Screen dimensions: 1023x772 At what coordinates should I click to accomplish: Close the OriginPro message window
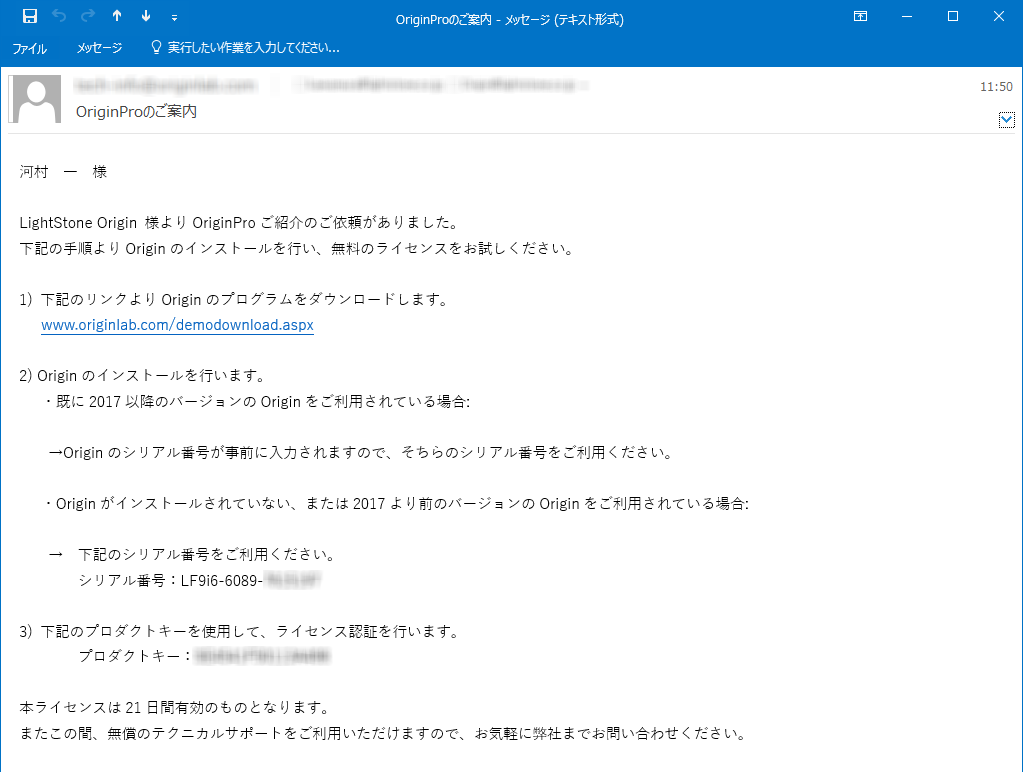click(999, 16)
